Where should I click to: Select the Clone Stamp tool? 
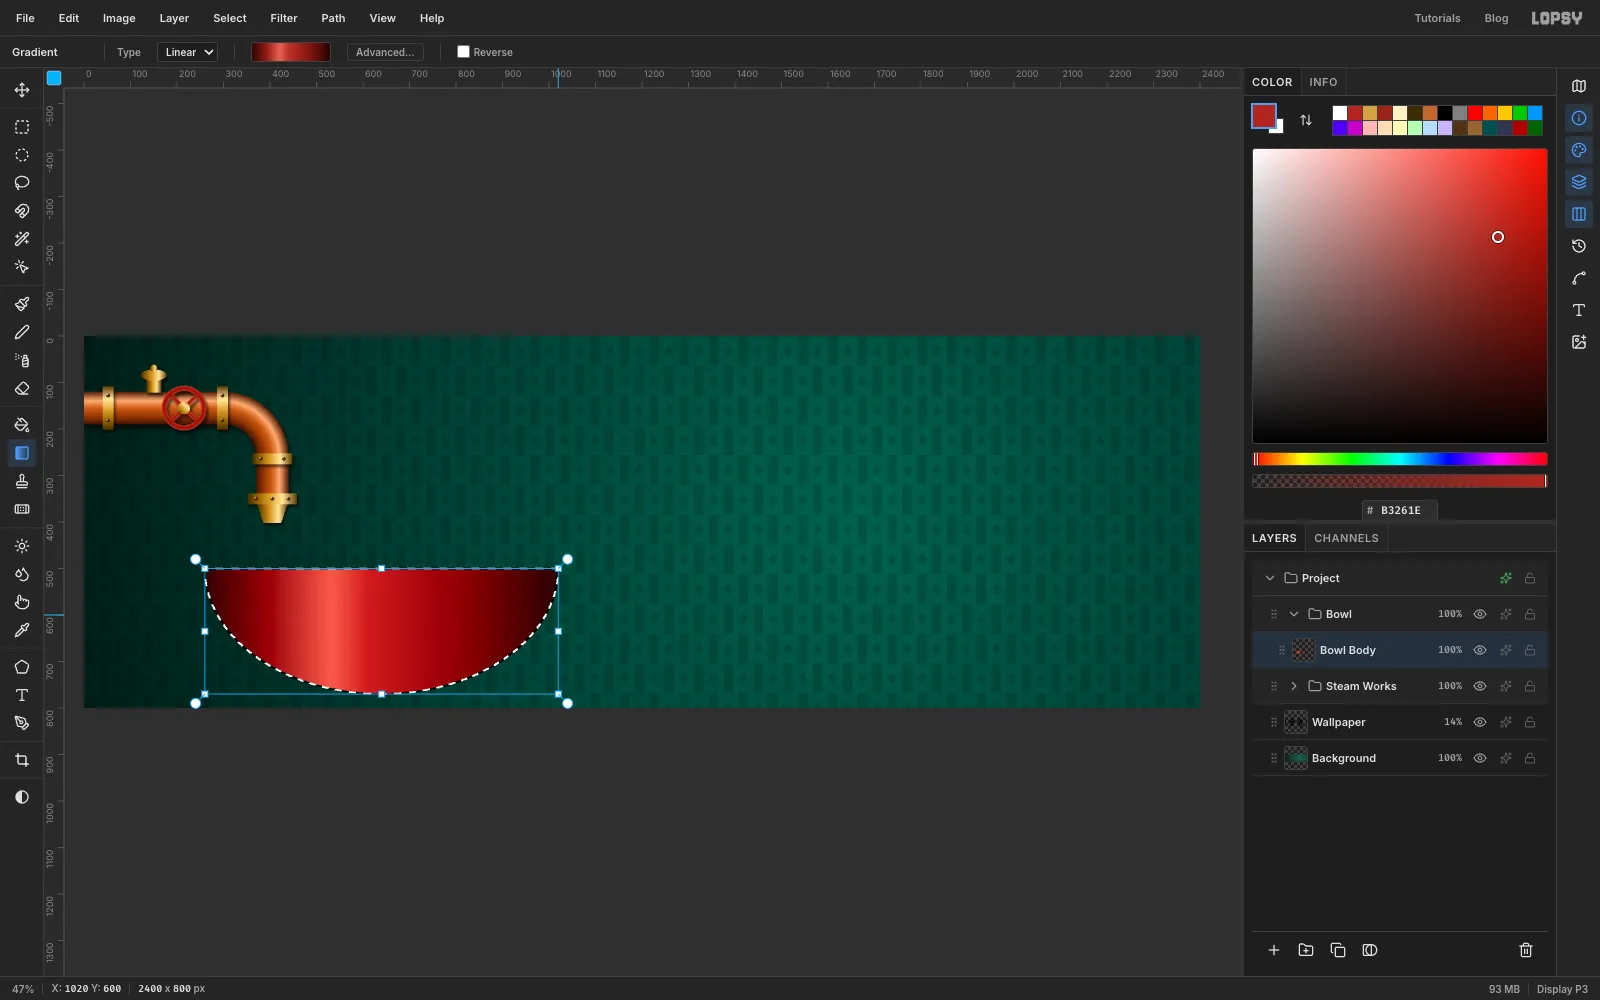pyautogui.click(x=22, y=481)
